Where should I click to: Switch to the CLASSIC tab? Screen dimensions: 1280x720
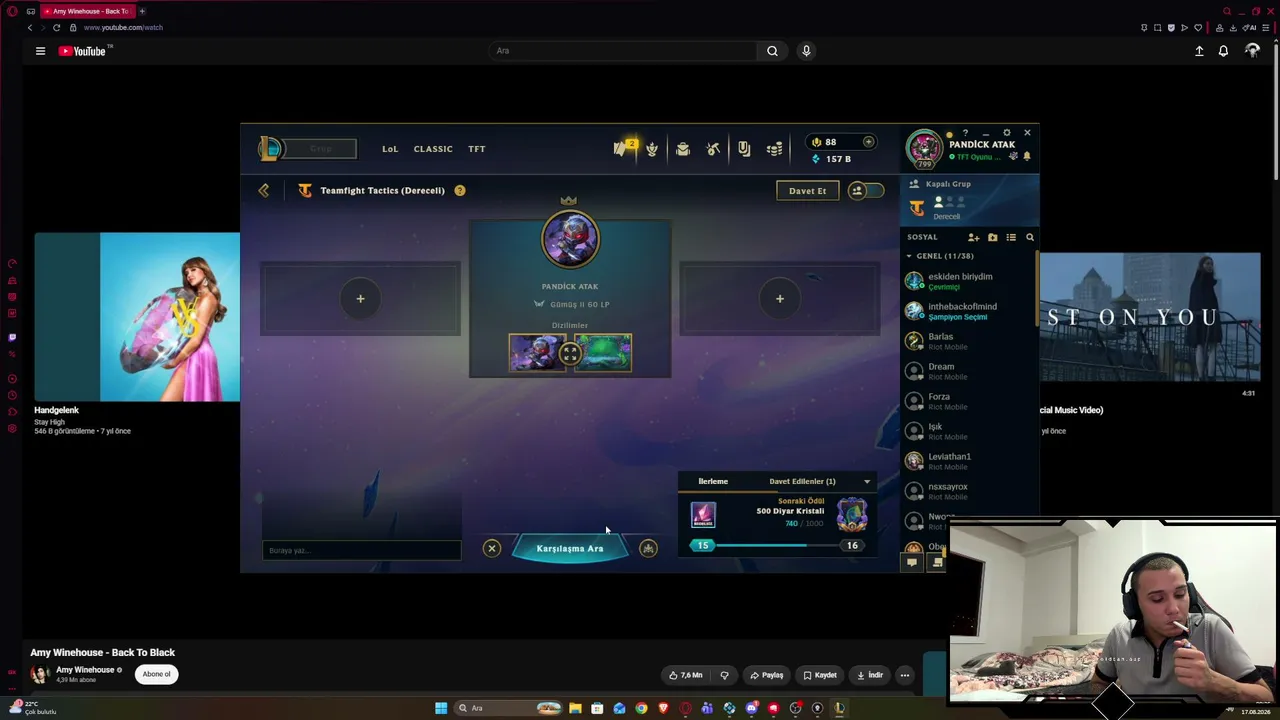click(x=433, y=149)
